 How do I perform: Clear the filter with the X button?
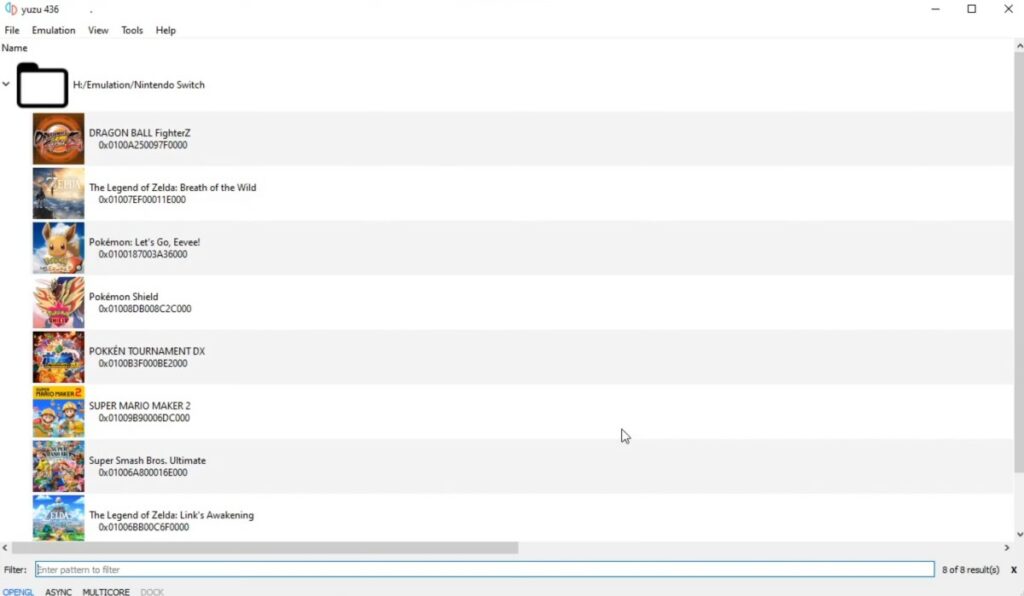(1013, 570)
